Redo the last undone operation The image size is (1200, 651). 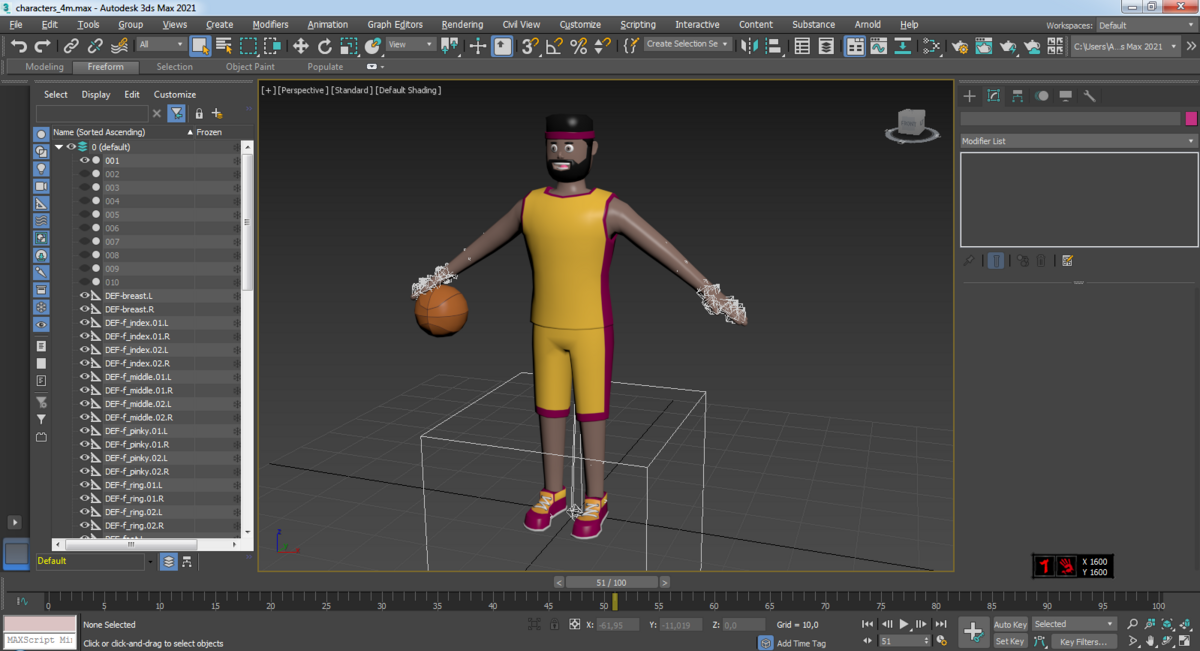42,46
